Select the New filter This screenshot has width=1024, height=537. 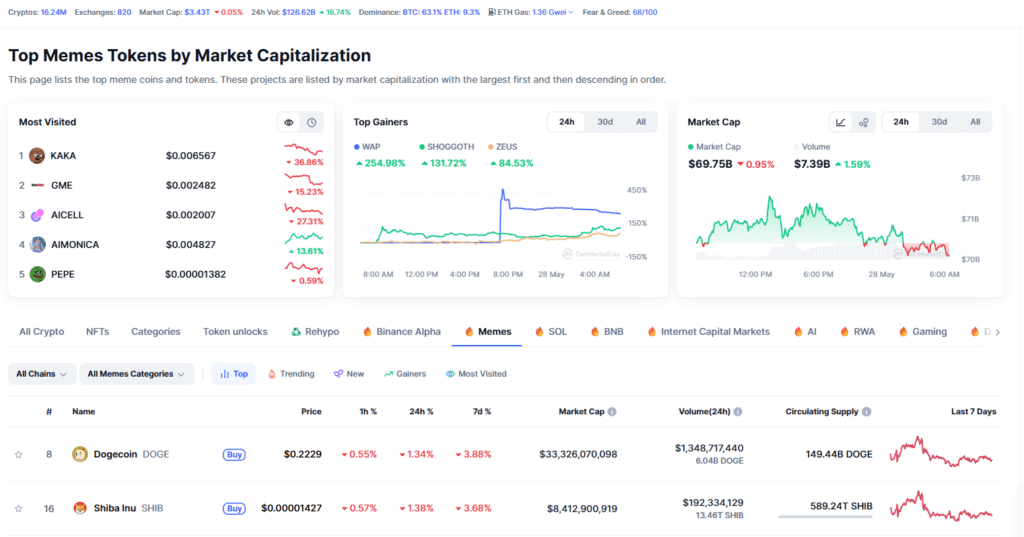(x=349, y=374)
